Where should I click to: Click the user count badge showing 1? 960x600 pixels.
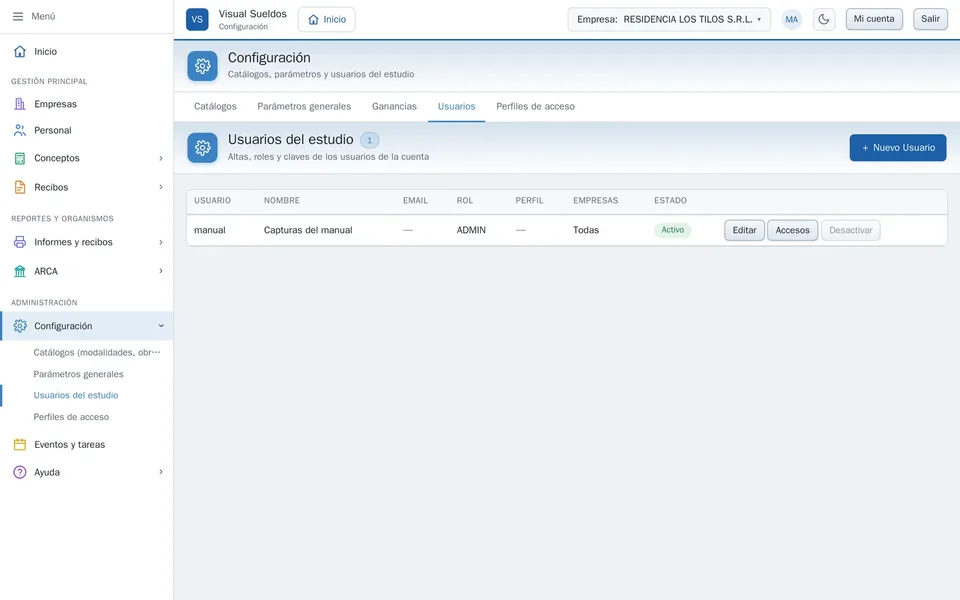pos(369,140)
